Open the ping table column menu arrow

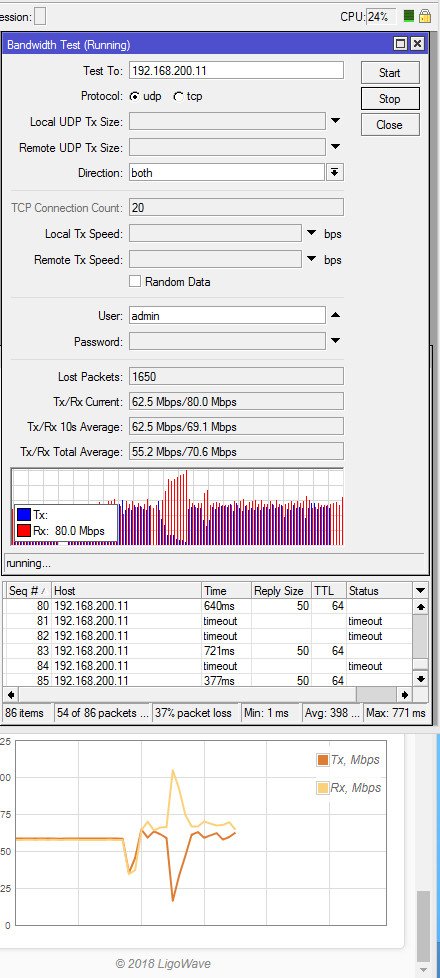tap(421, 590)
